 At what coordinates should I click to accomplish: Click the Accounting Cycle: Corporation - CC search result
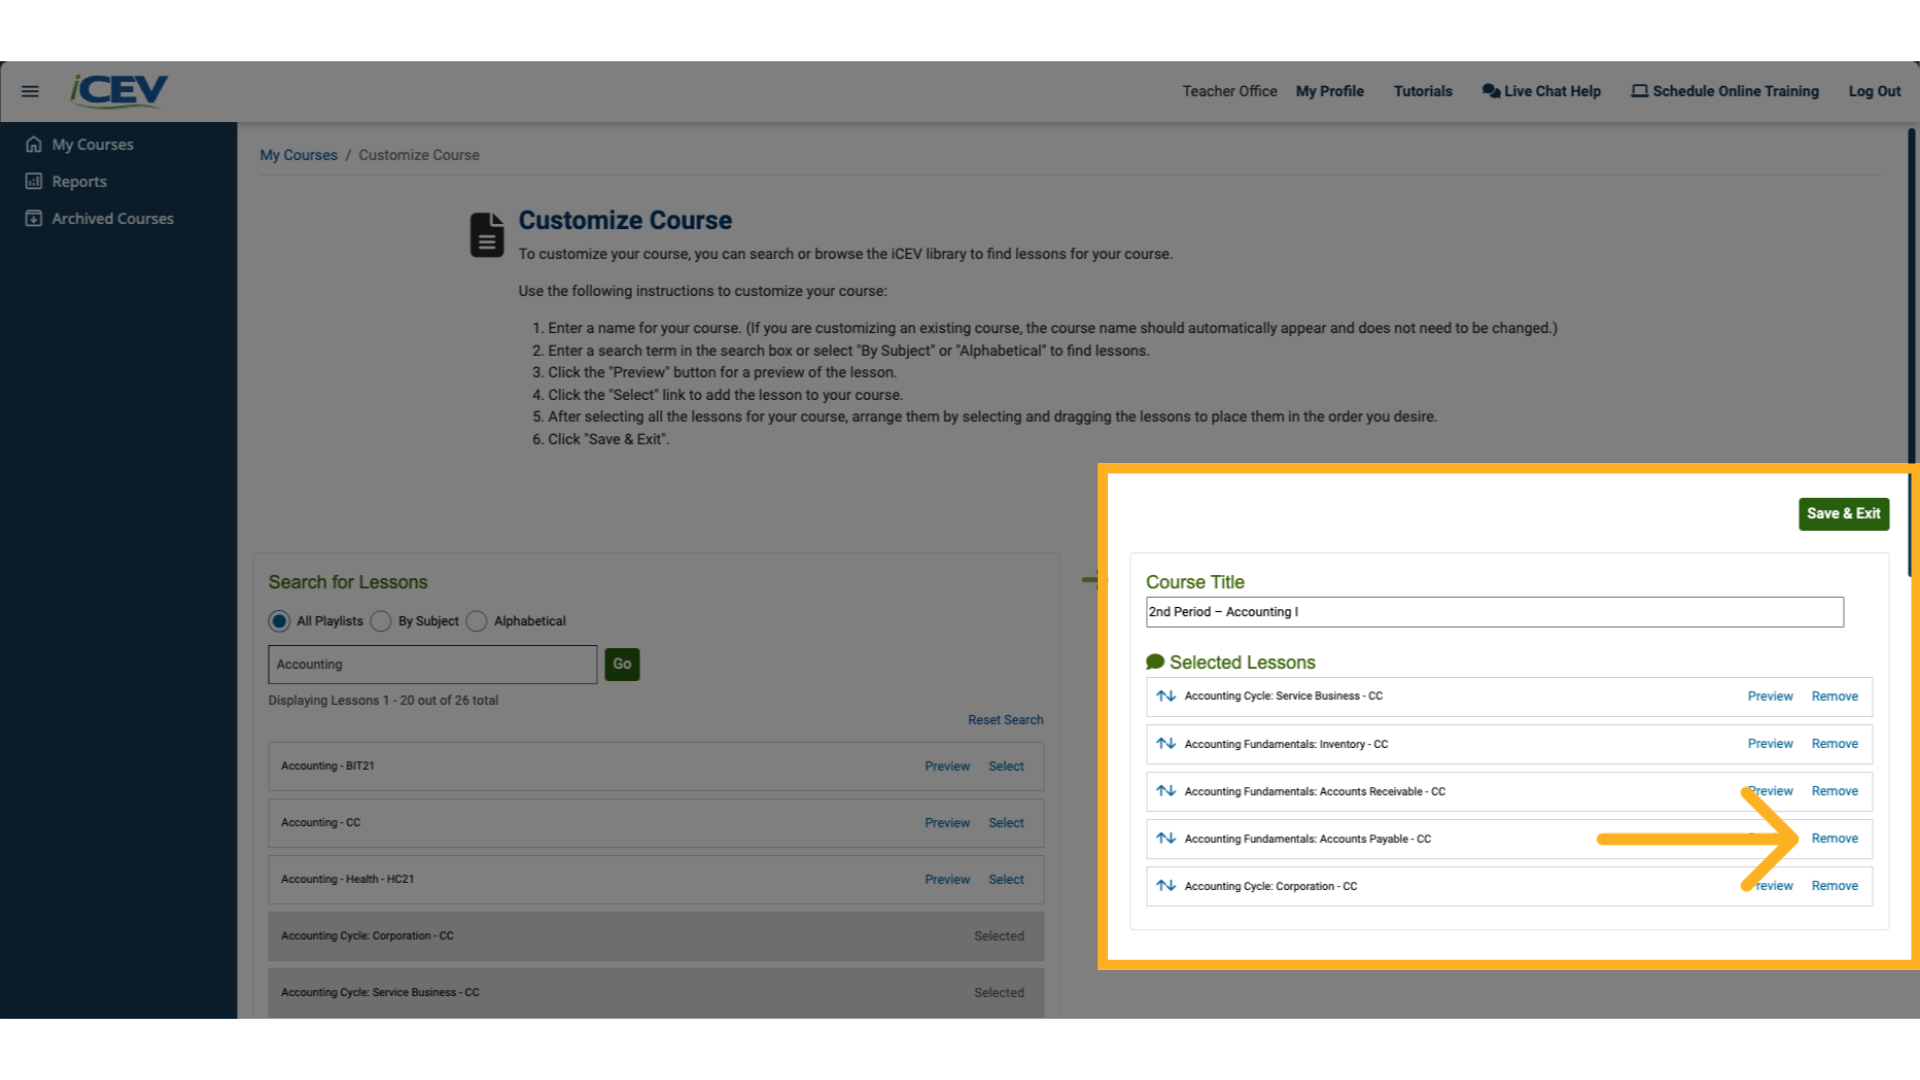(x=656, y=936)
